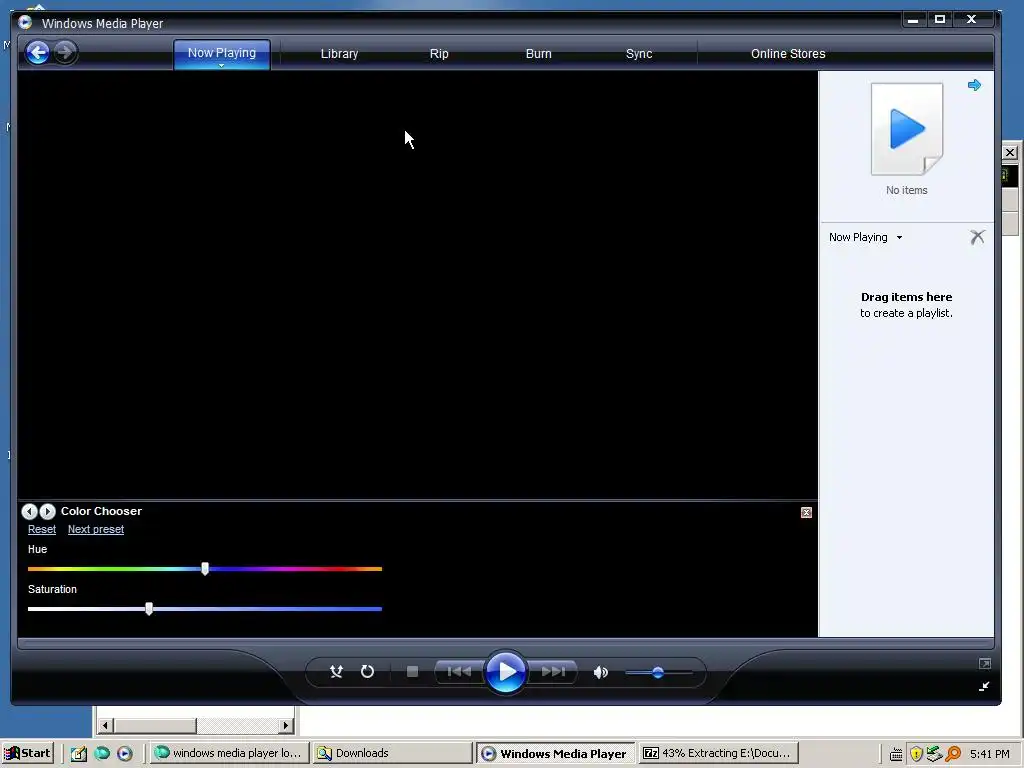Click the Next track button

pos(553,671)
